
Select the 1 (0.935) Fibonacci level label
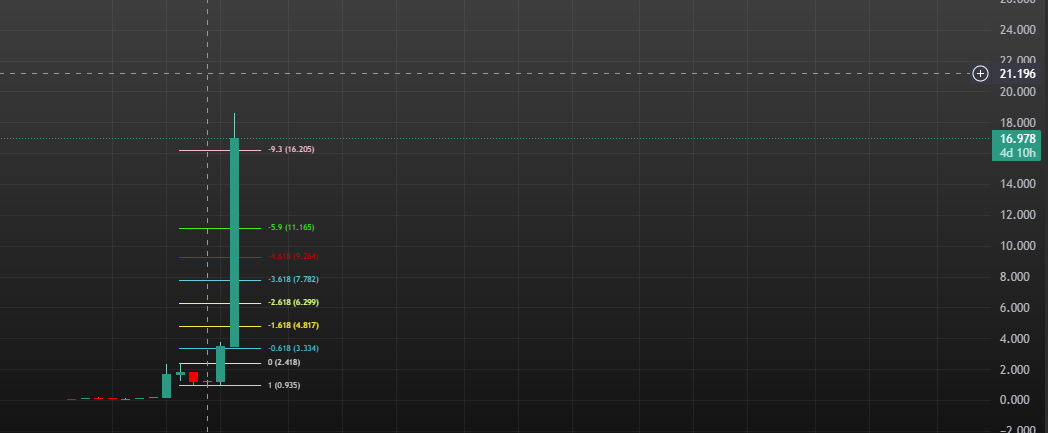tap(283, 386)
